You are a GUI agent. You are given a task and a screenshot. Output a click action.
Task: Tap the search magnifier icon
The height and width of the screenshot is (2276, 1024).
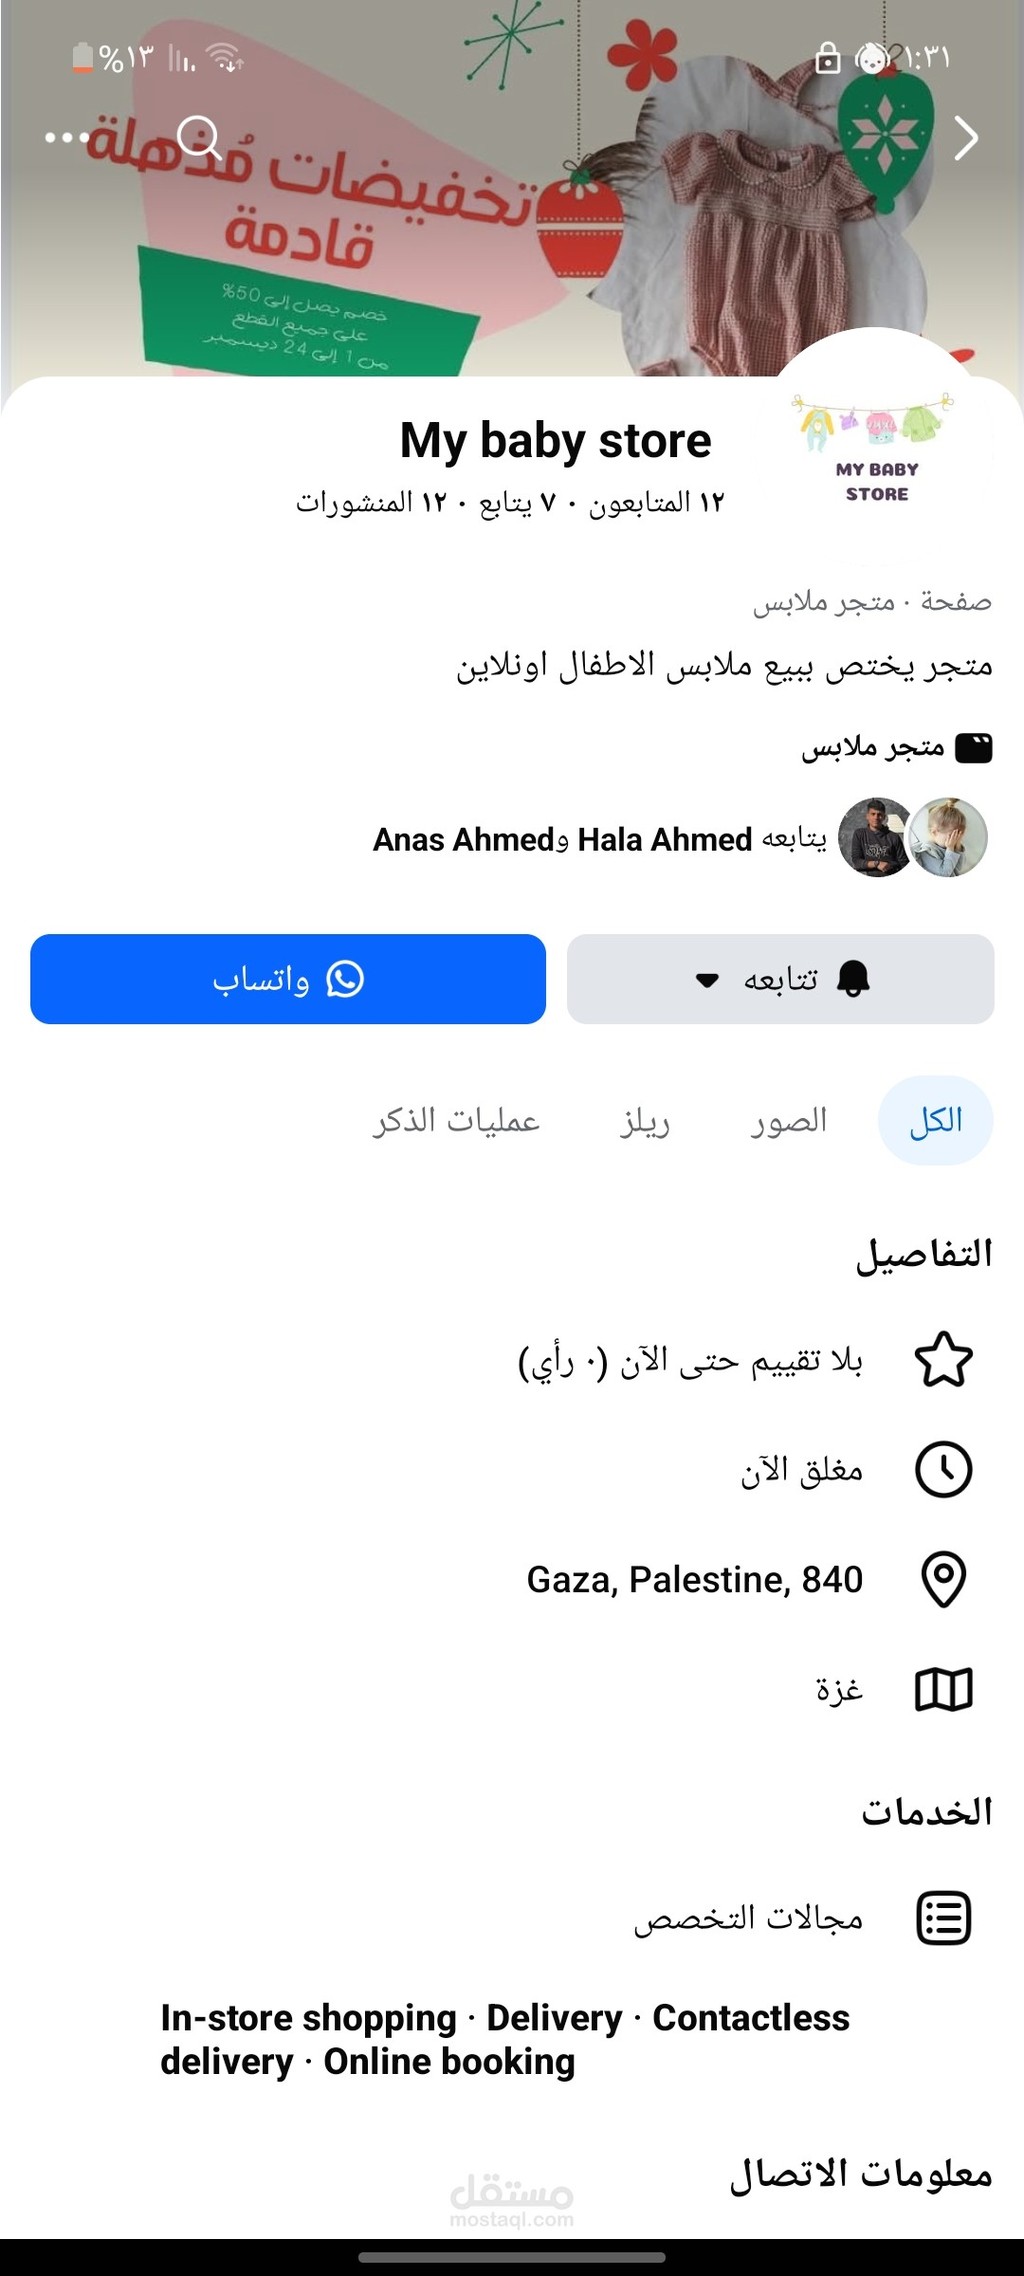click(199, 137)
